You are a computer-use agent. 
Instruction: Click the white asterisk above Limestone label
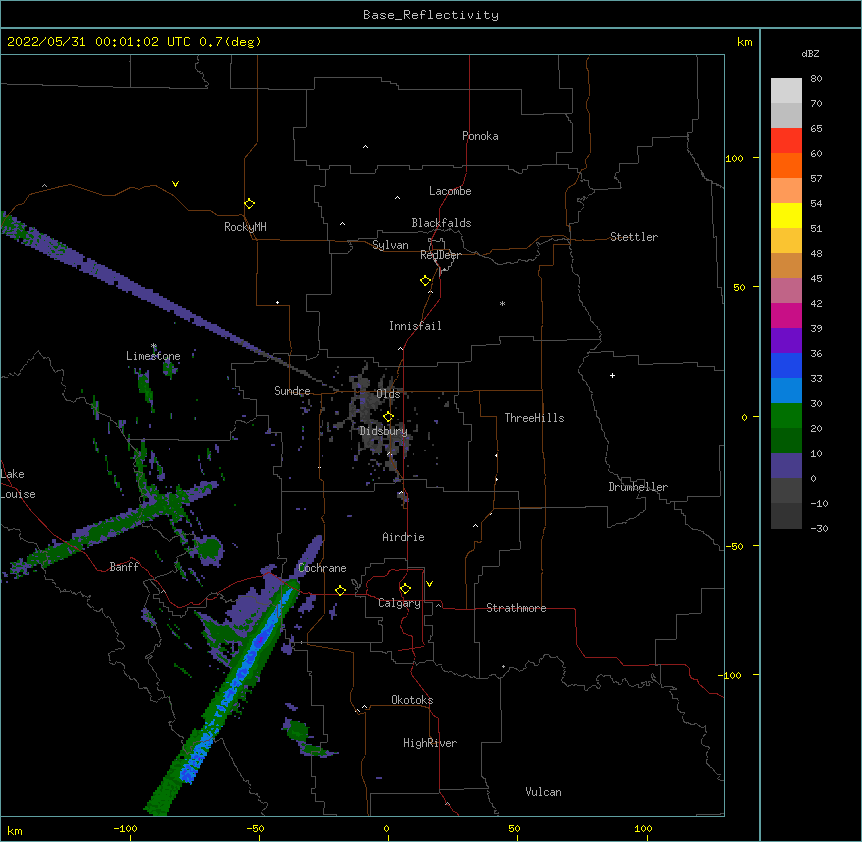tap(154, 346)
